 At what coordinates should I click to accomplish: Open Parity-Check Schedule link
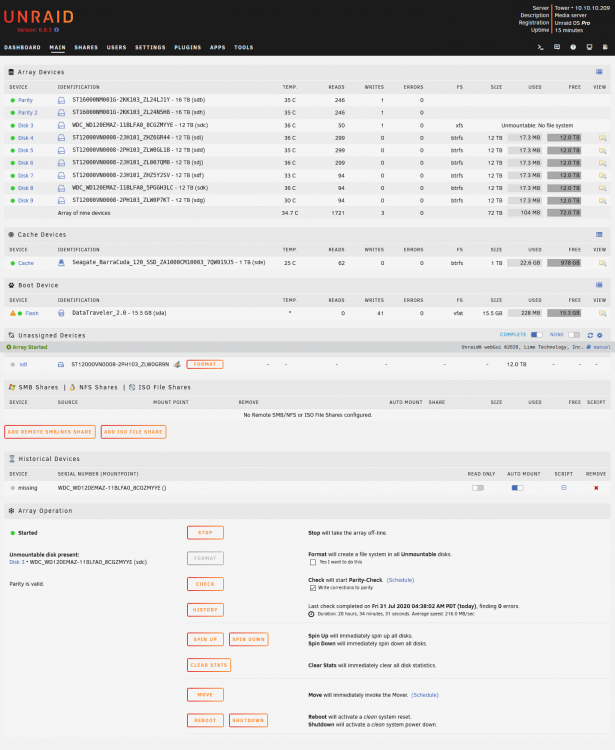(x=400, y=580)
